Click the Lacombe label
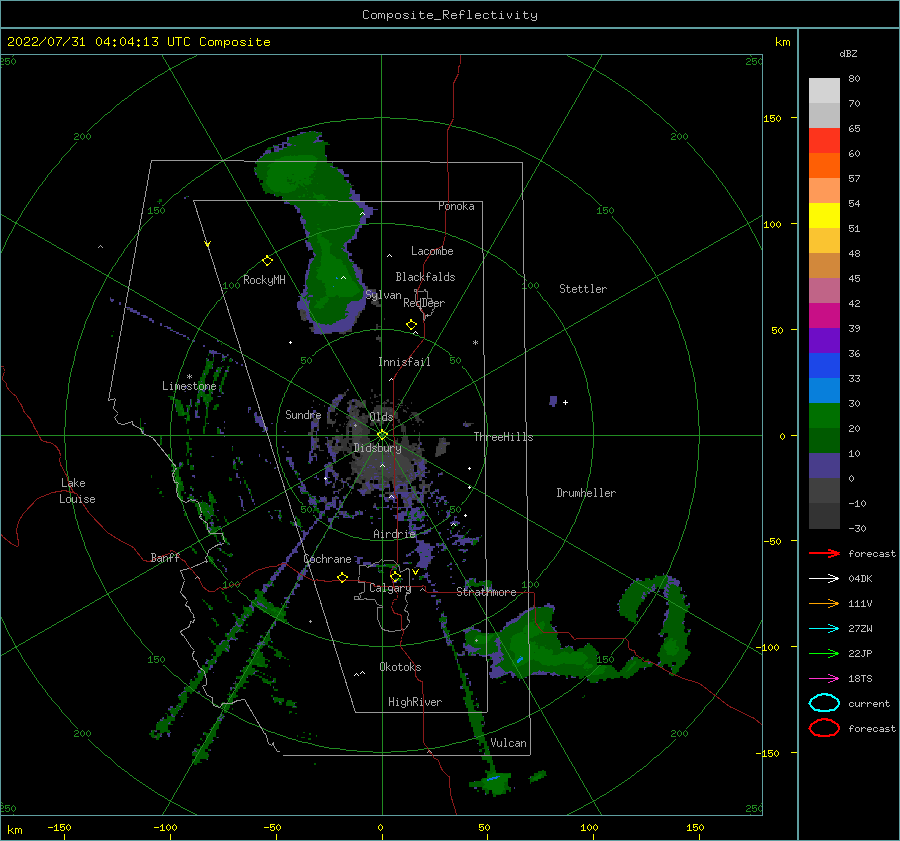The height and width of the screenshot is (841, 900). point(432,251)
